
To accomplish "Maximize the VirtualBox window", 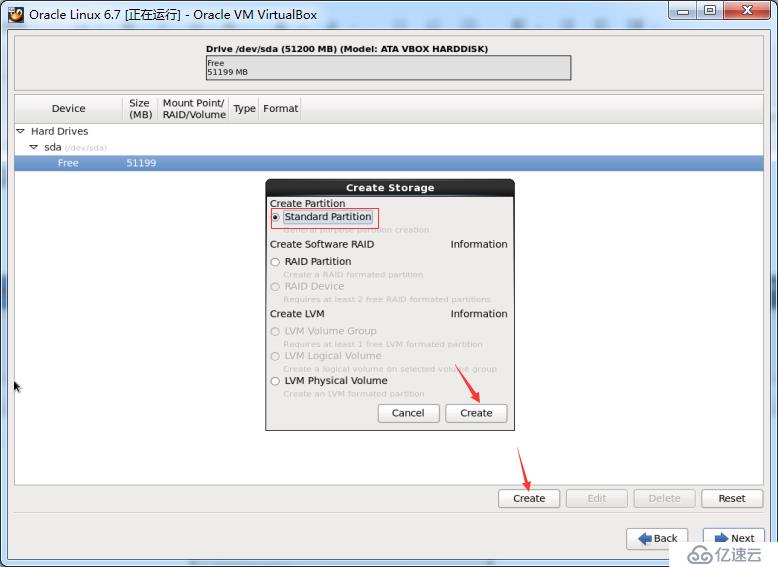I will coord(710,10).
